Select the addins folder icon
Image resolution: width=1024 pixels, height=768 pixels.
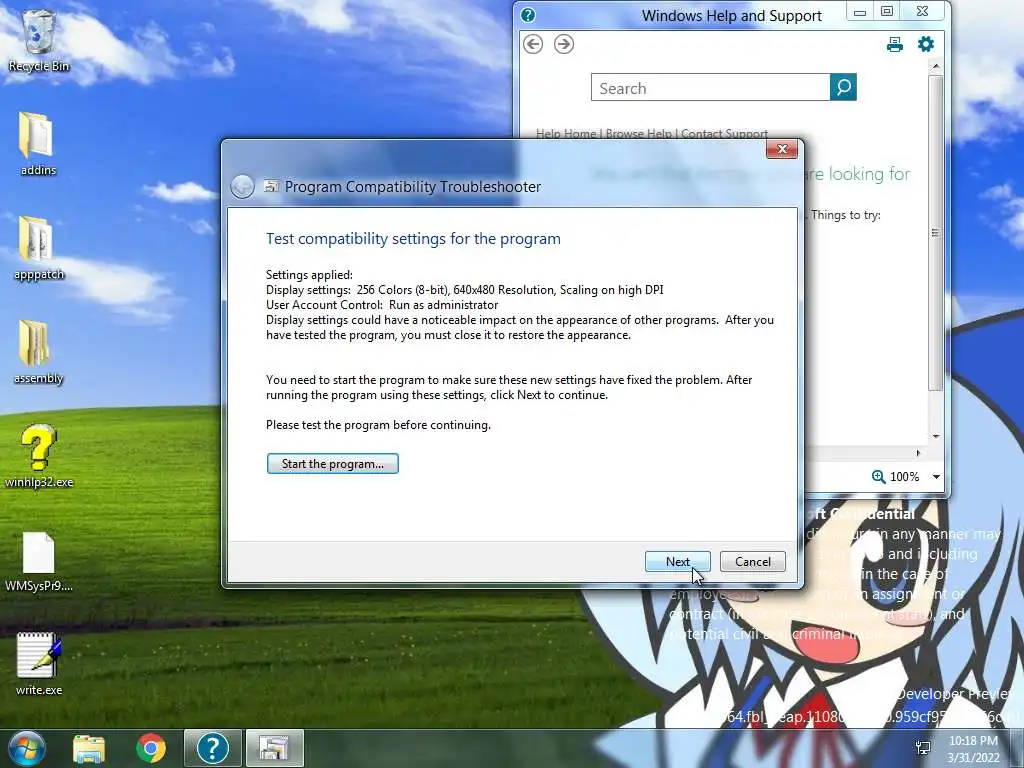click(38, 144)
